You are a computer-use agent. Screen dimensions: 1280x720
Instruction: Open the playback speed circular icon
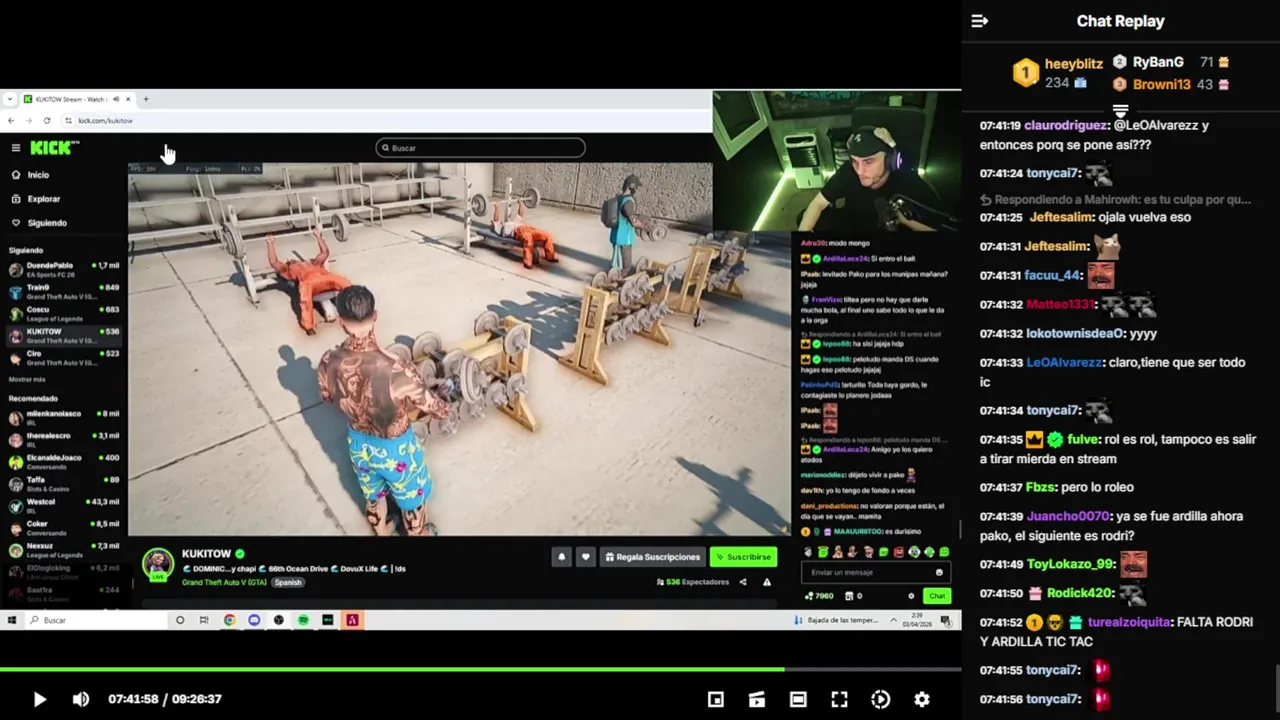(x=880, y=699)
